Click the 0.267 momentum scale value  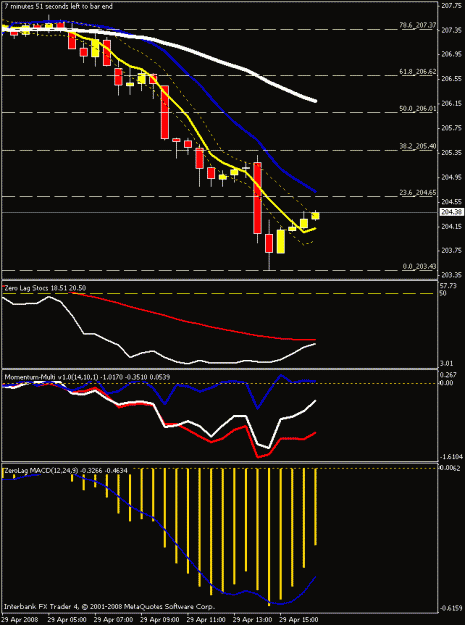pyautogui.click(x=449, y=375)
